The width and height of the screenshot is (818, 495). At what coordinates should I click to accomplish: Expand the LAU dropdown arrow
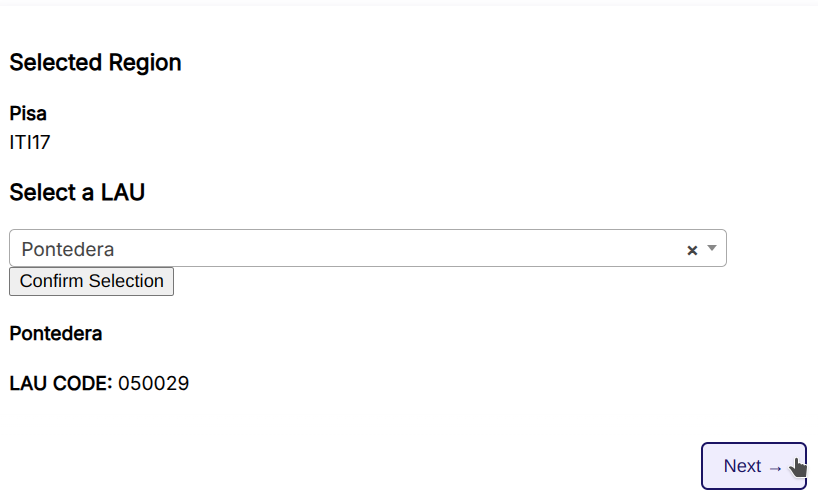712,248
